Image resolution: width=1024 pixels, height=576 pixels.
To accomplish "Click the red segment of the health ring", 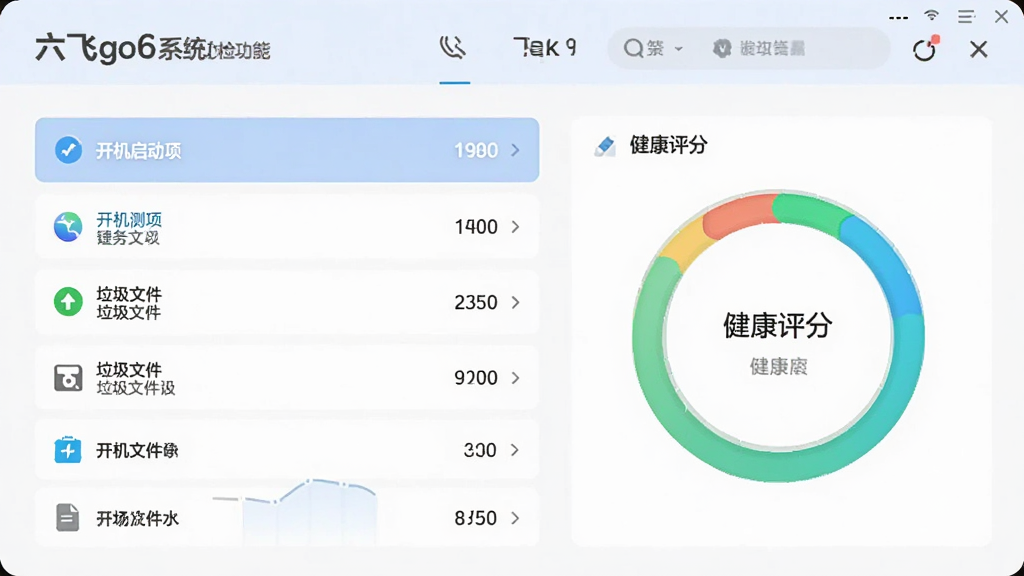I will coord(740,217).
